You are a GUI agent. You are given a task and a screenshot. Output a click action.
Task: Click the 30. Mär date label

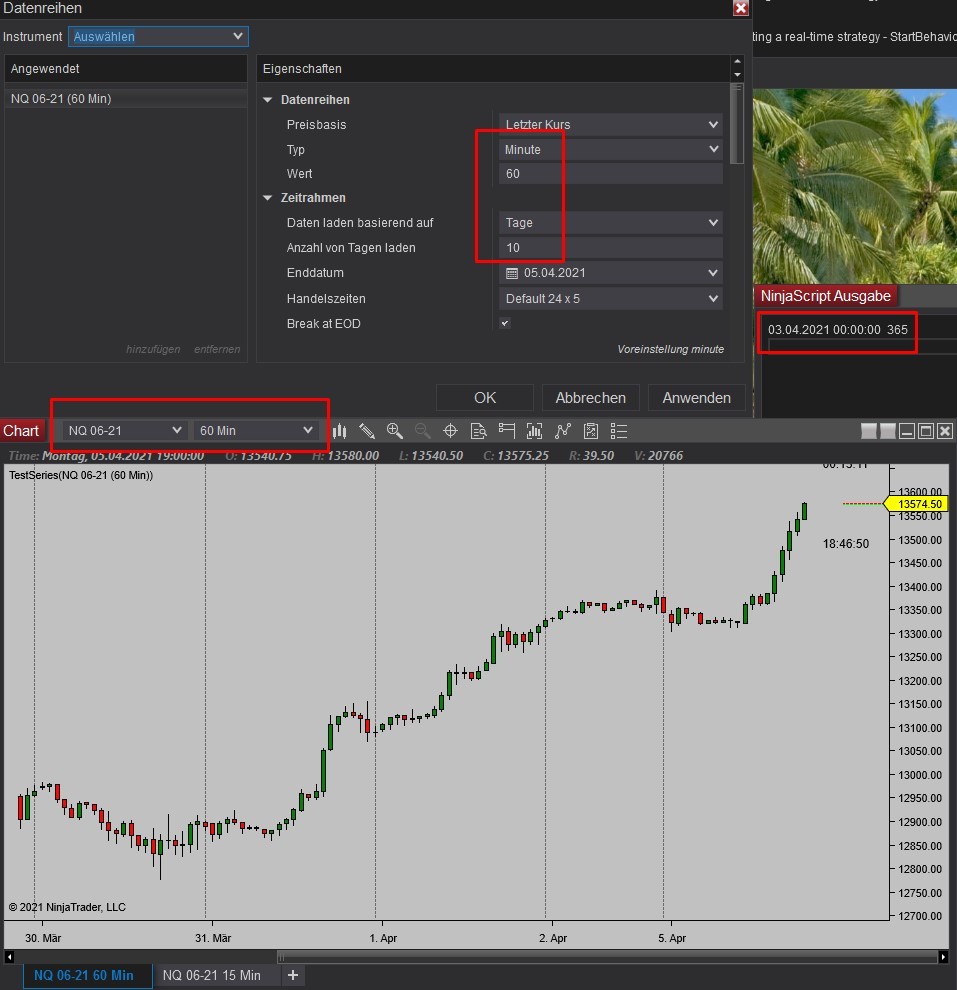pyautogui.click(x=43, y=938)
